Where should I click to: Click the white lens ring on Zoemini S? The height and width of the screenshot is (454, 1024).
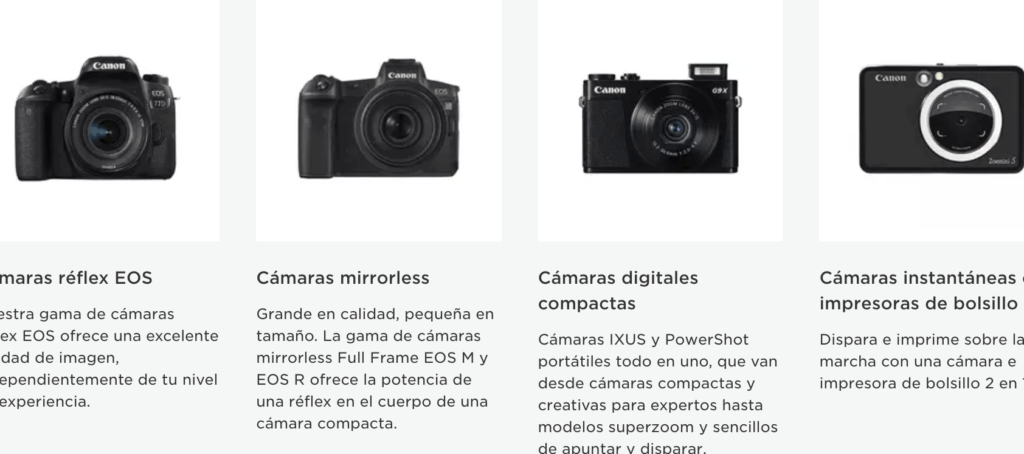tap(961, 120)
